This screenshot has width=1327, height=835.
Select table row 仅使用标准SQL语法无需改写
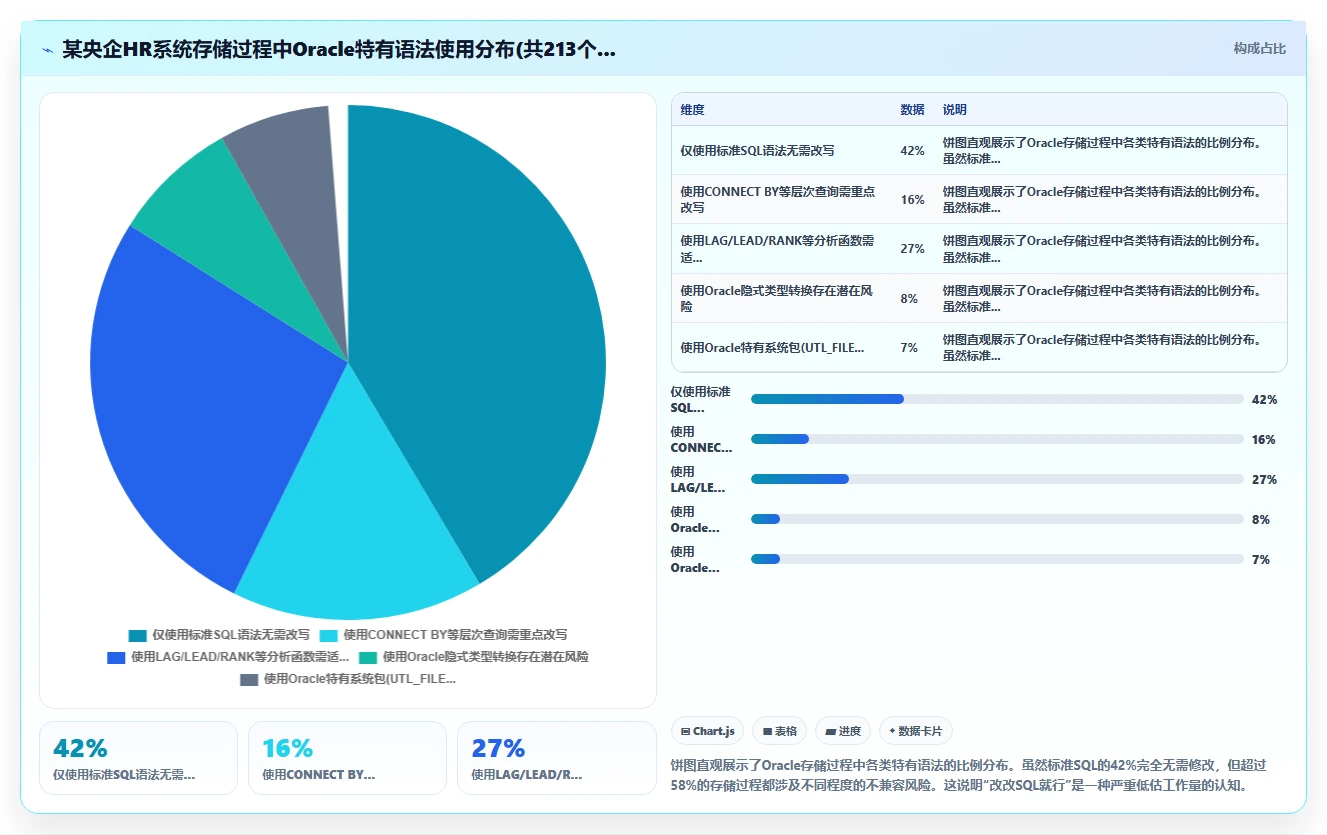[x=979, y=150]
